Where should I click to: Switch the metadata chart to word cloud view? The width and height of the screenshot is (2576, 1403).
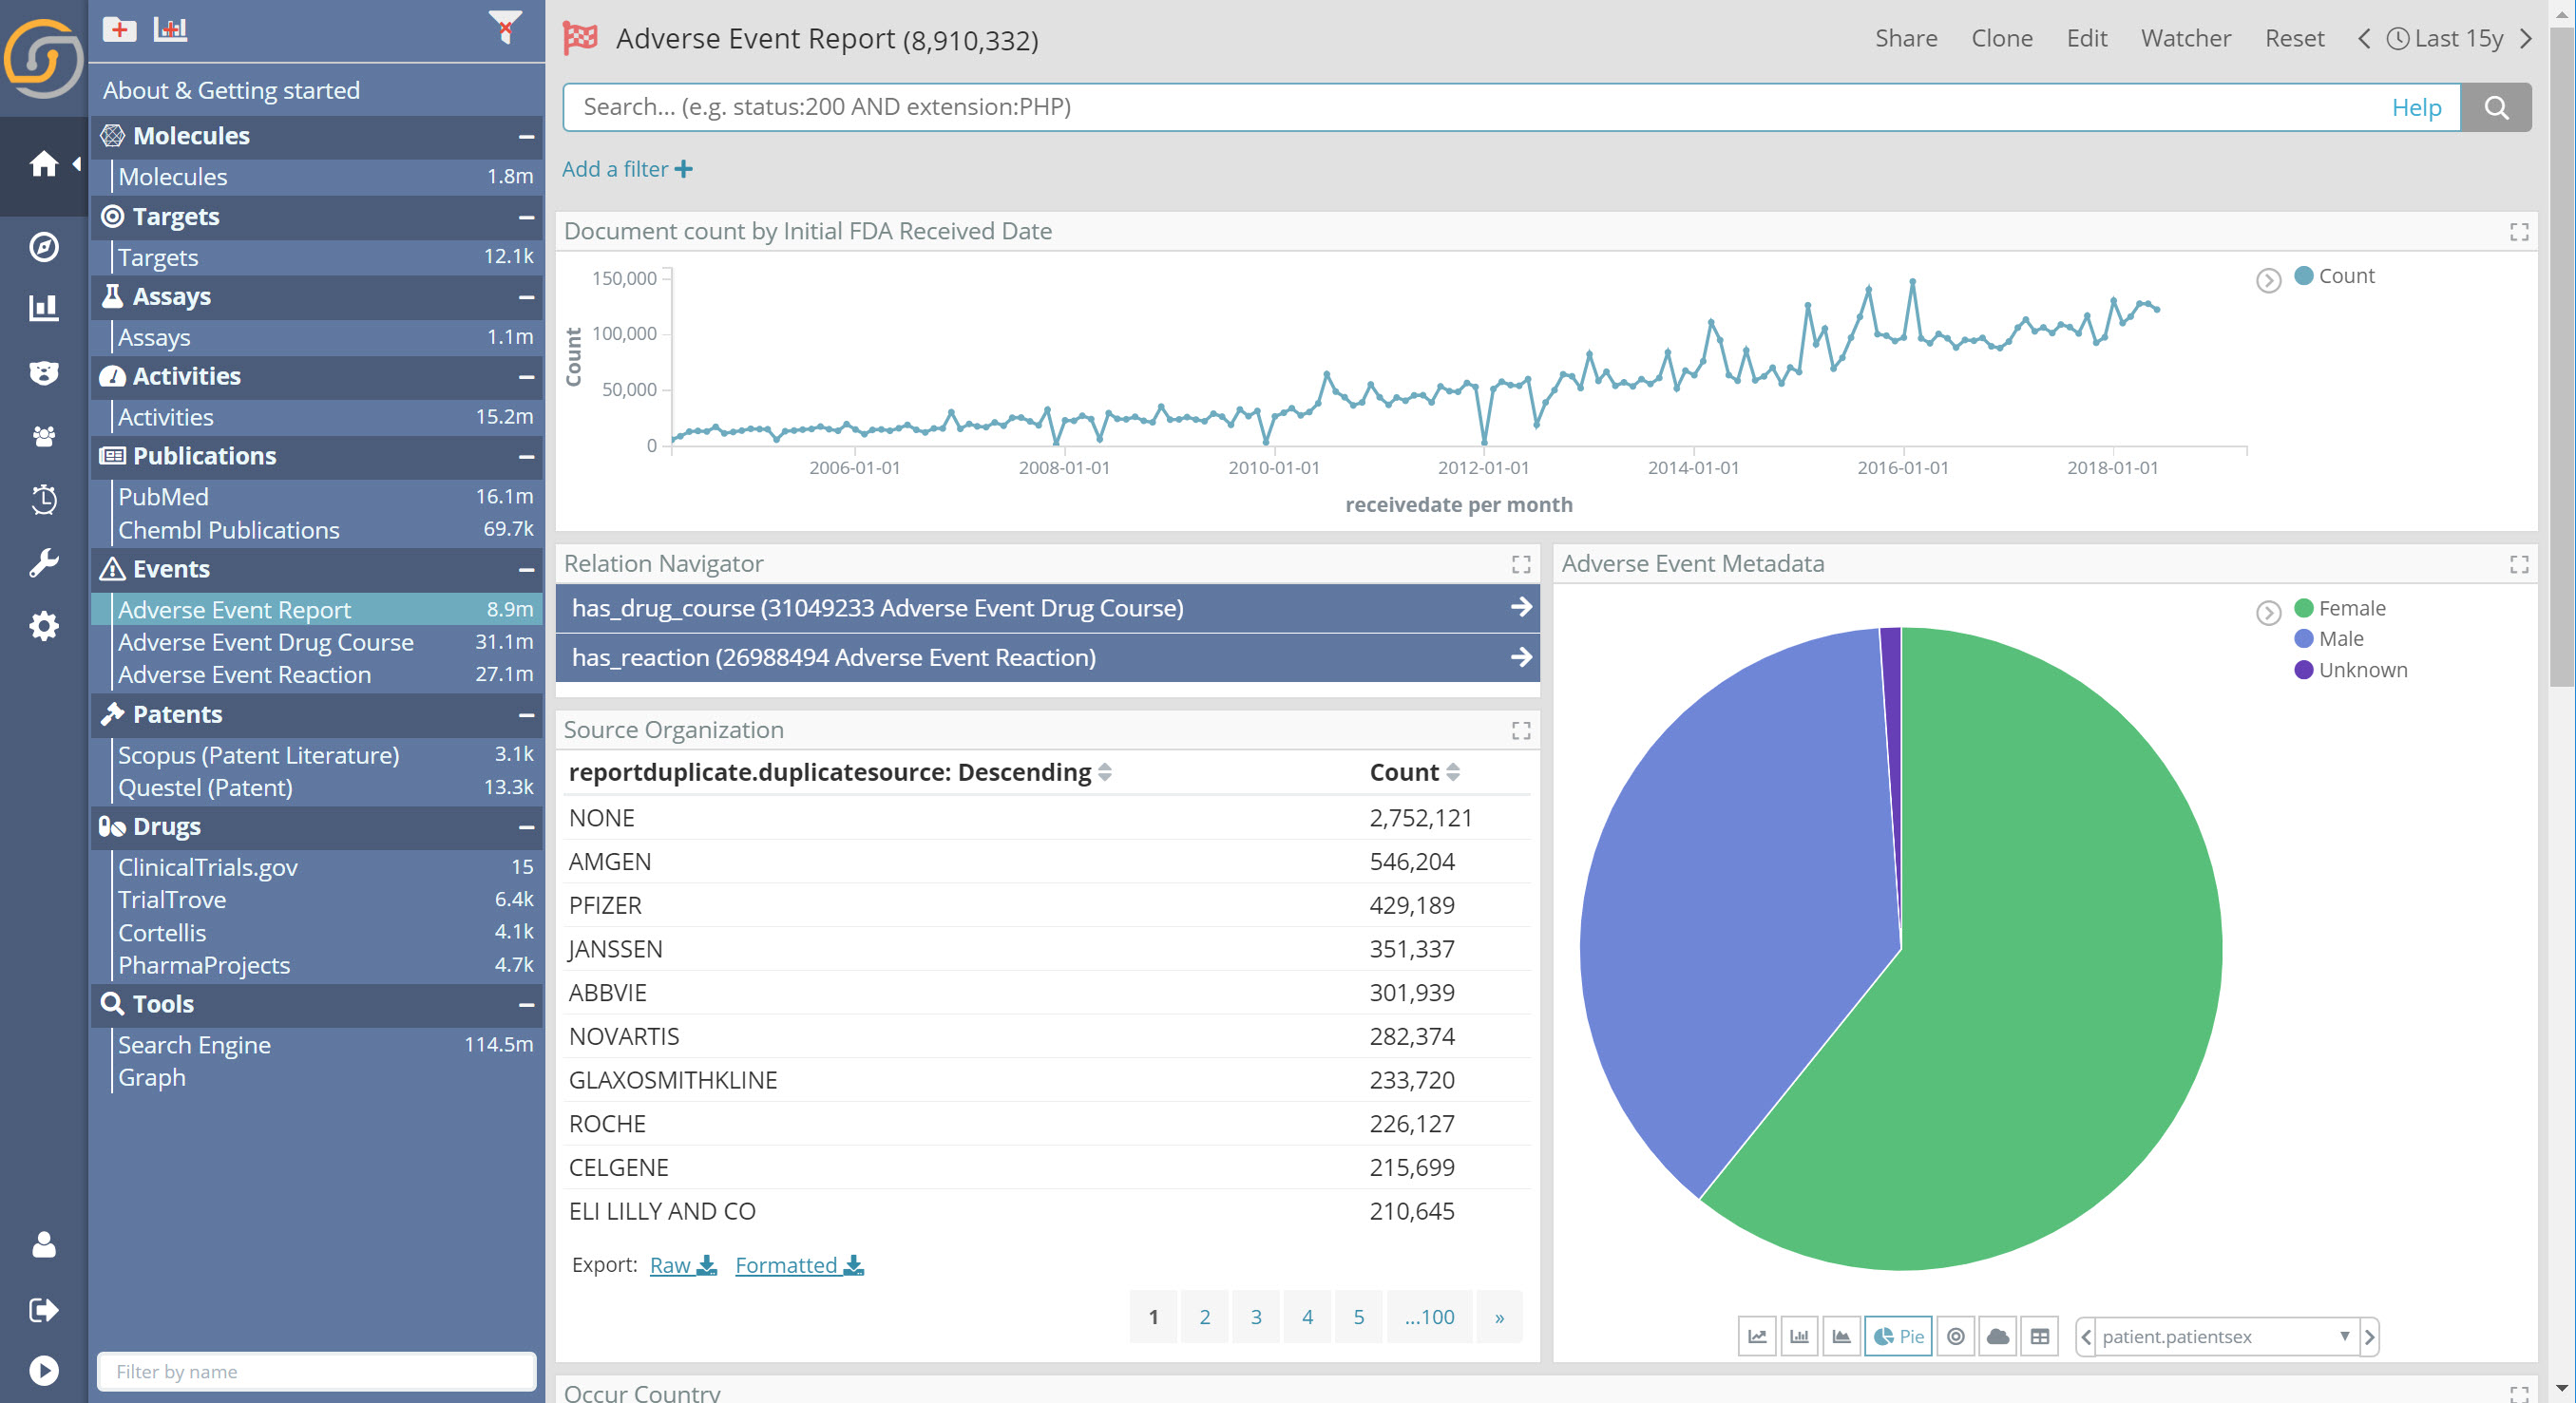tap(1997, 1337)
